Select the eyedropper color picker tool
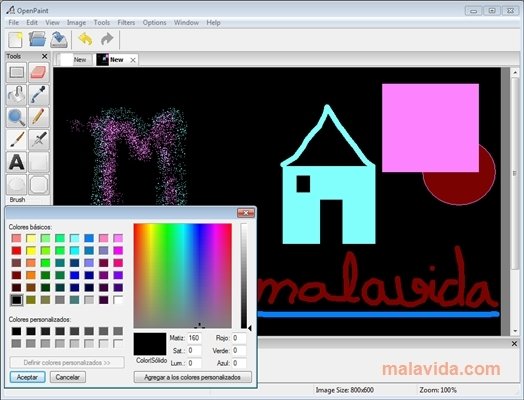The width and height of the screenshot is (524, 400). tap(39, 95)
